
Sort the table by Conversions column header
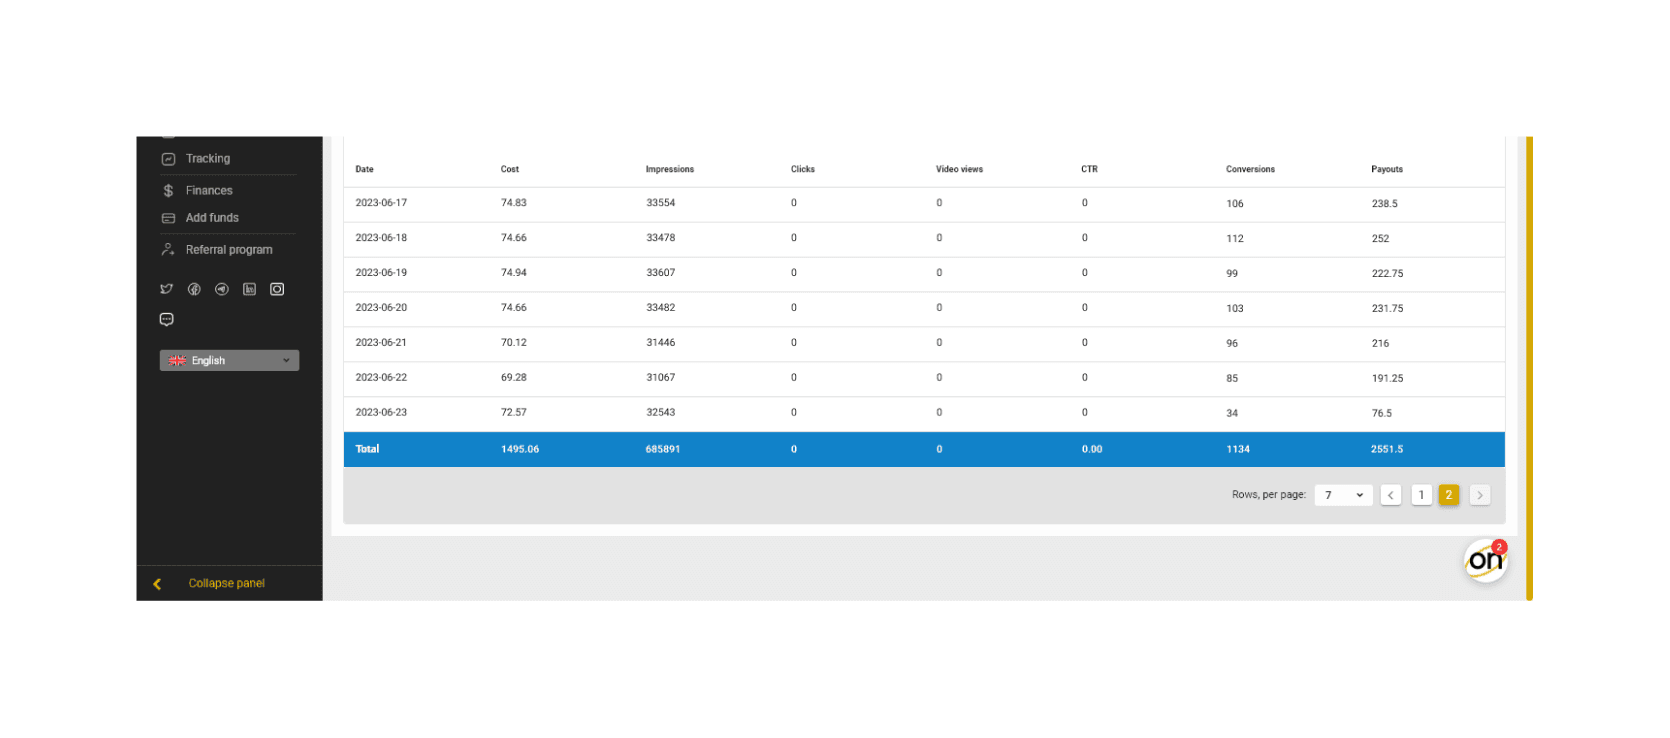pos(1250,170)
